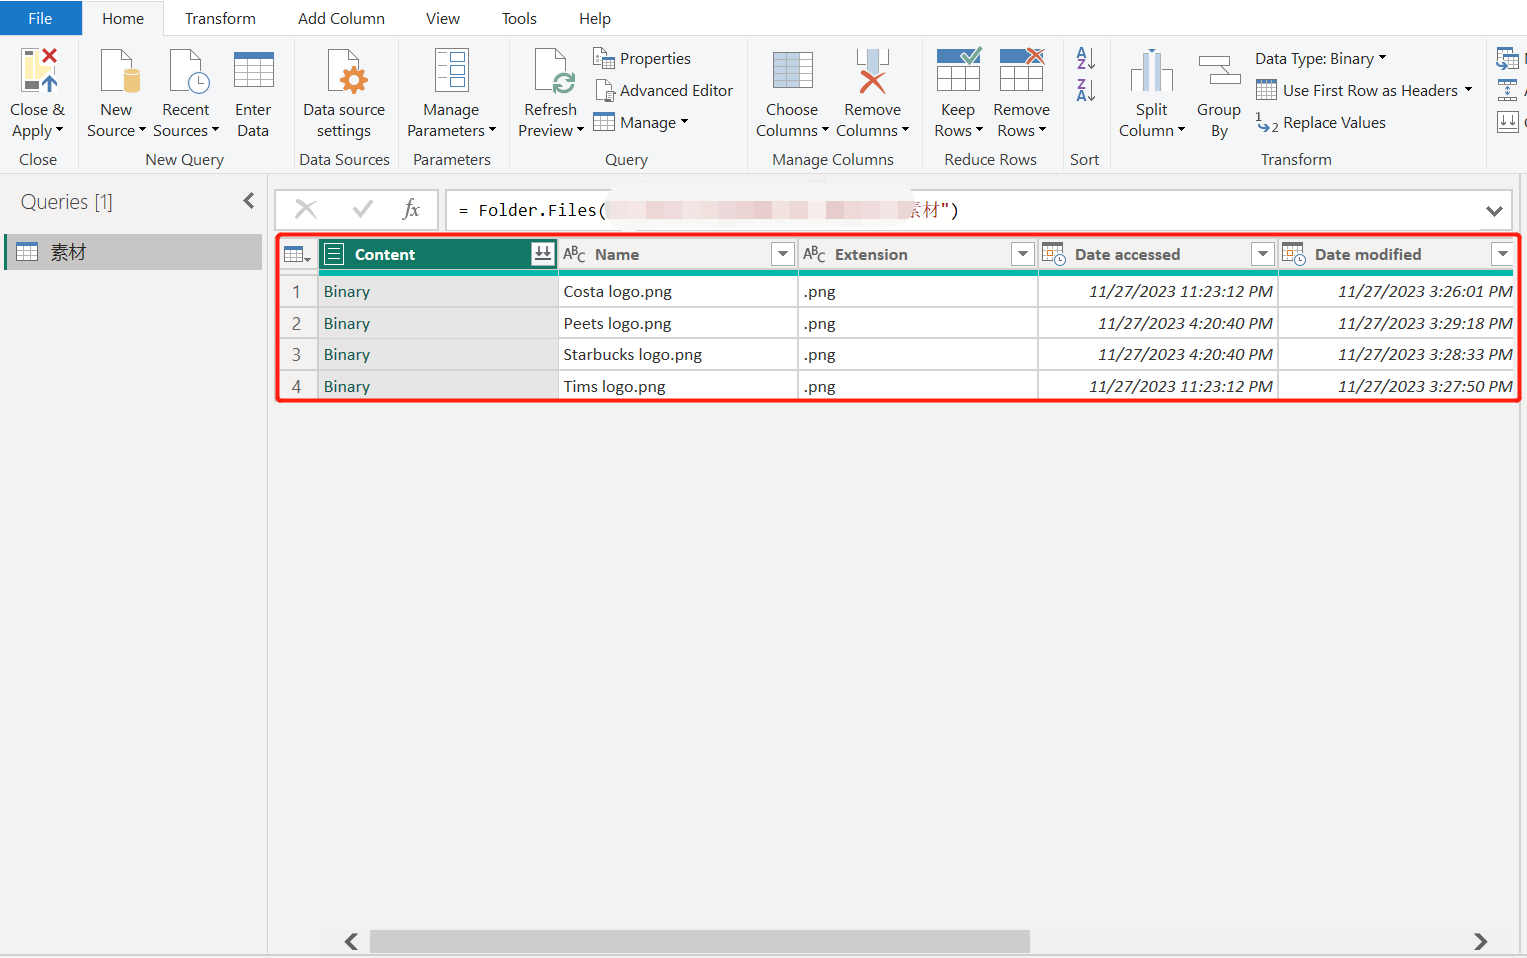Image resolution: width=1527 pixels, height=958 pixels.
Task: Click Refresh Preview
Action: coord(550,90)
